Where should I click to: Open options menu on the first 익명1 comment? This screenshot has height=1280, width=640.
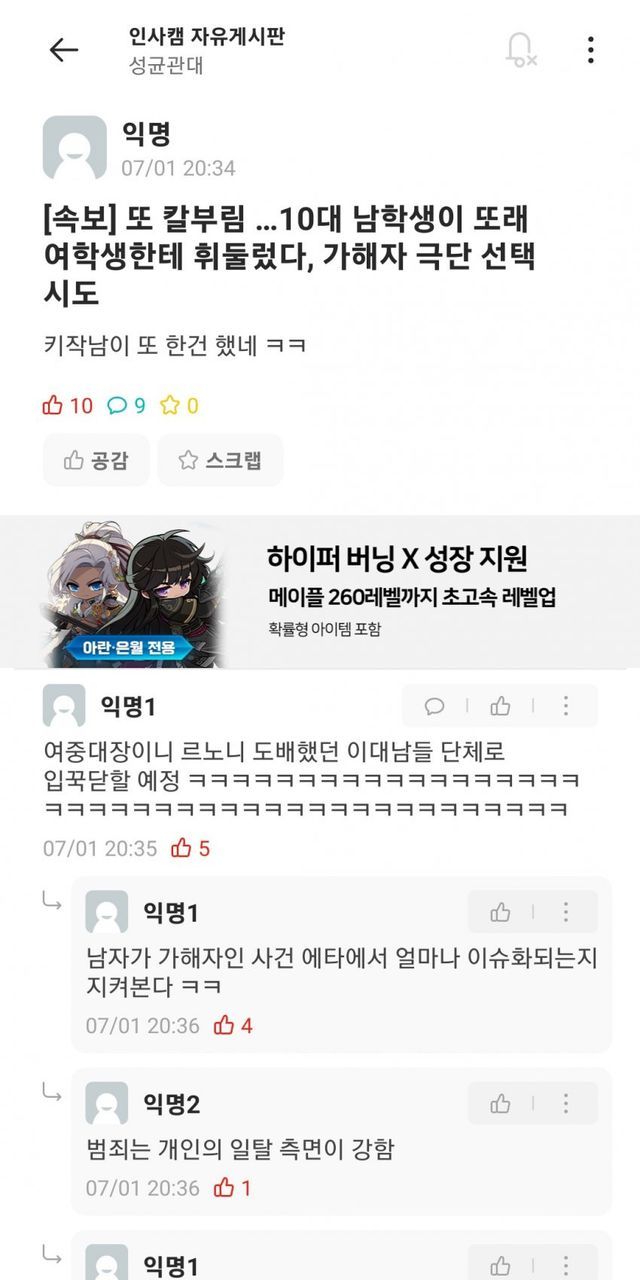[565, 707]
